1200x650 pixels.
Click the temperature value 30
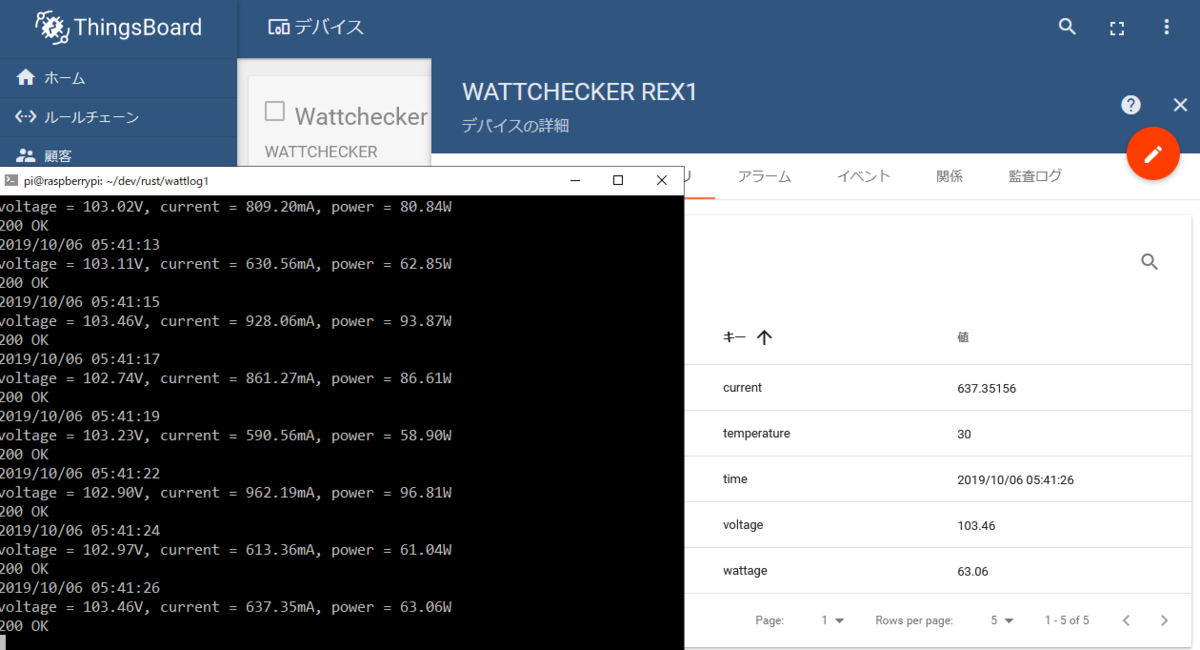[964, 434]
